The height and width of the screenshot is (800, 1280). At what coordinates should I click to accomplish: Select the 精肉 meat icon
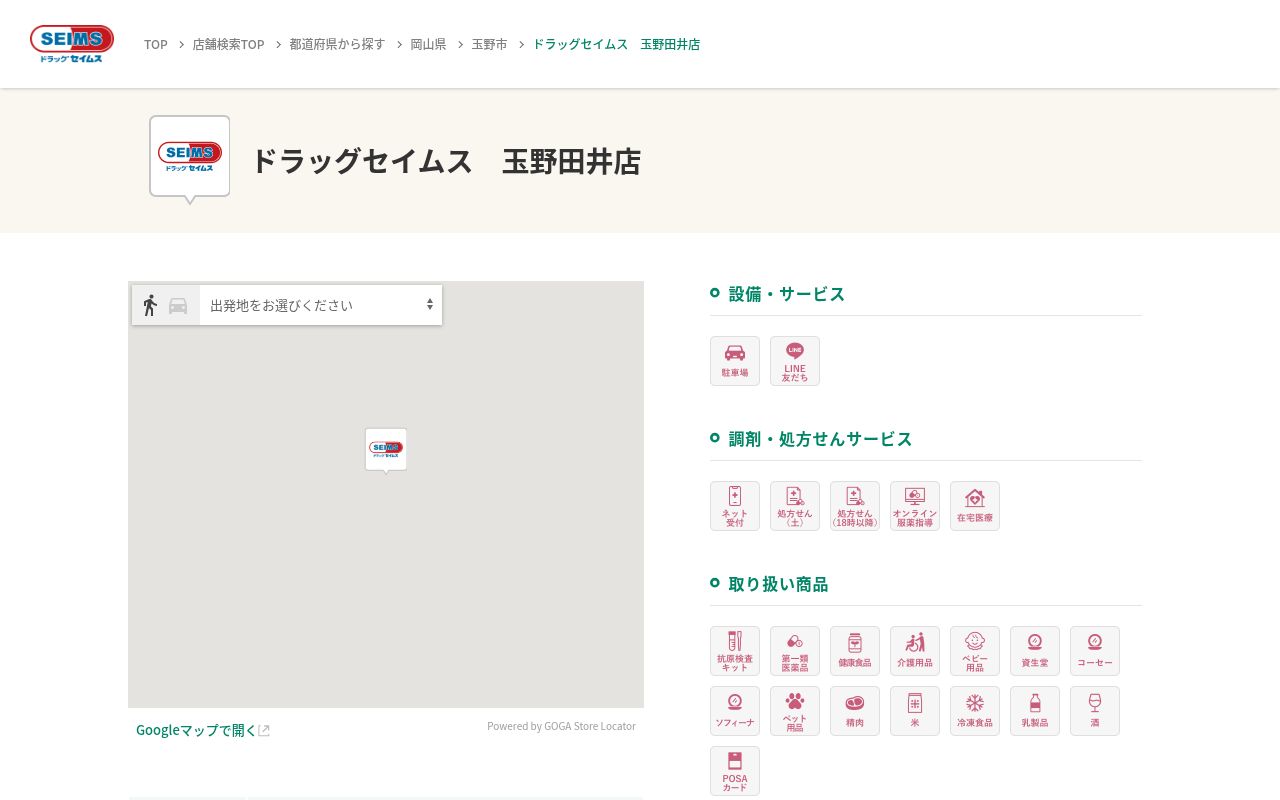855,711
